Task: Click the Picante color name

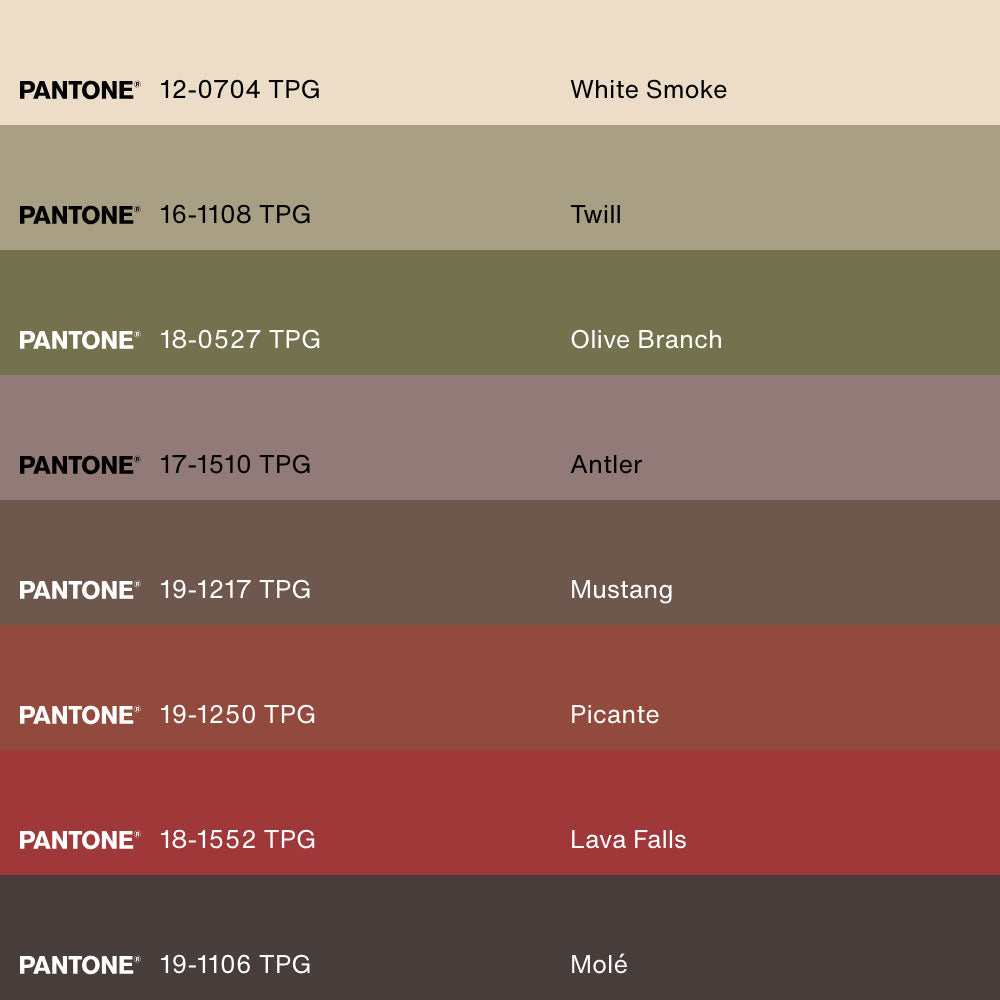Action: [x=614, y=715]
